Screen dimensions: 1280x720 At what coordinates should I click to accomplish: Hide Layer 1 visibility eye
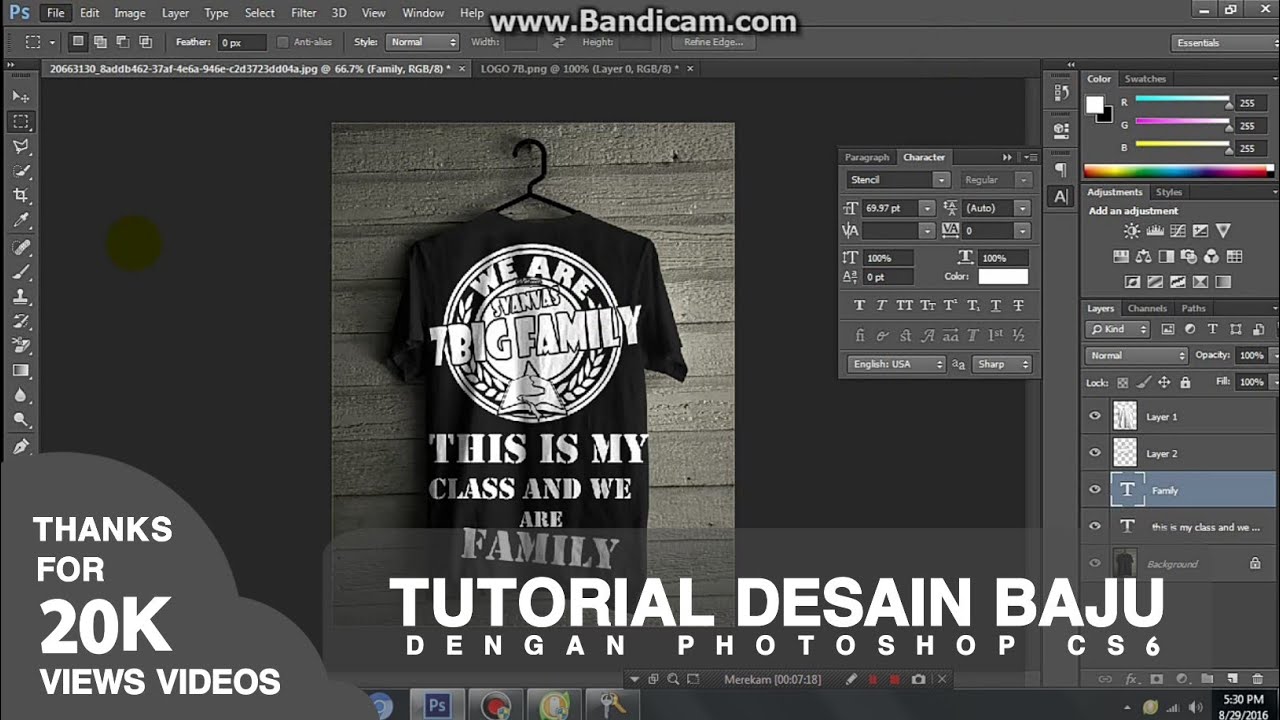point(1095,416)
